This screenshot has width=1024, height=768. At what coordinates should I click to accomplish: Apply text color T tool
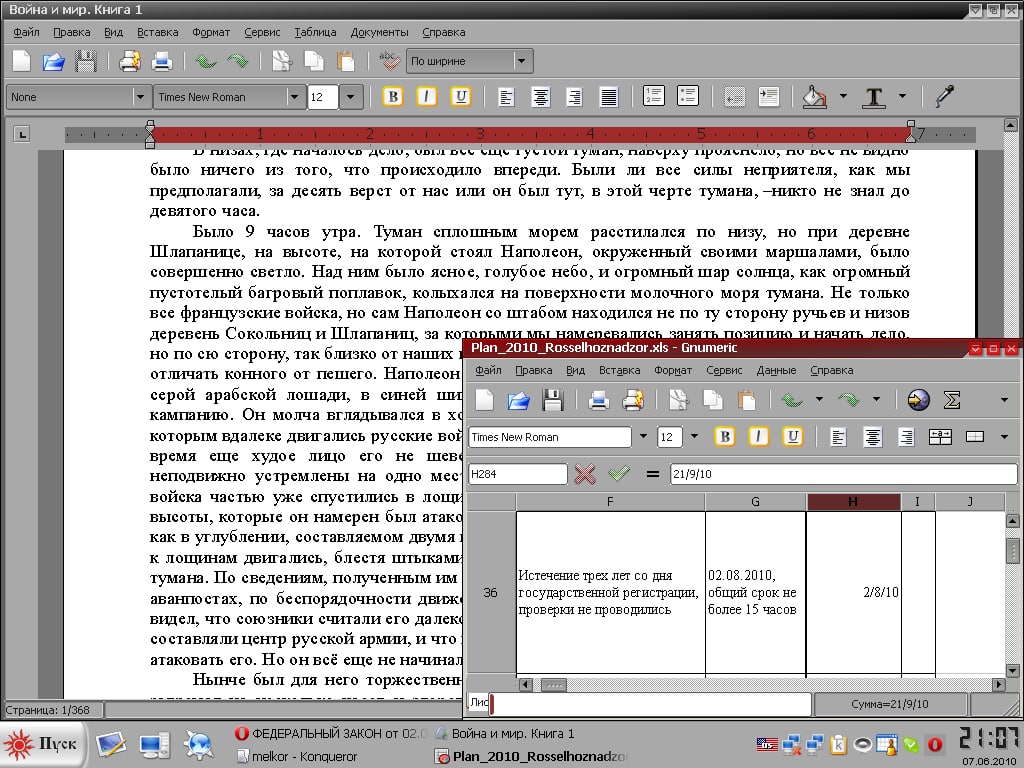click(874, 97)
